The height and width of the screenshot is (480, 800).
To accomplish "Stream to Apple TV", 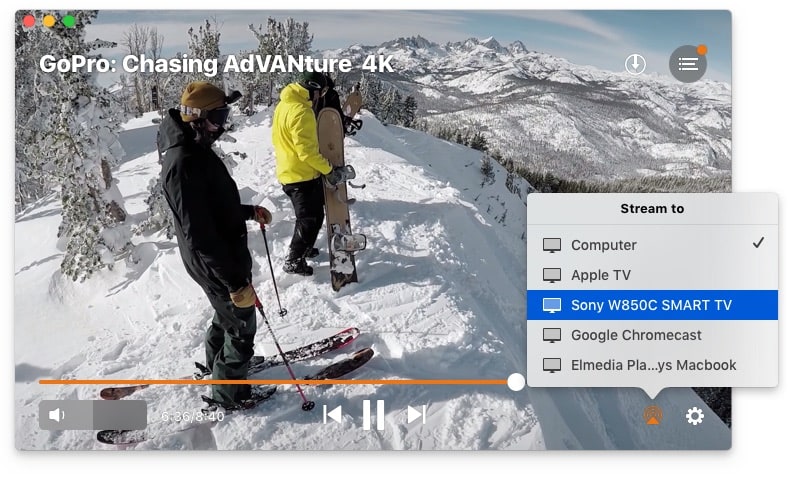I will click(x=652, y=275).
